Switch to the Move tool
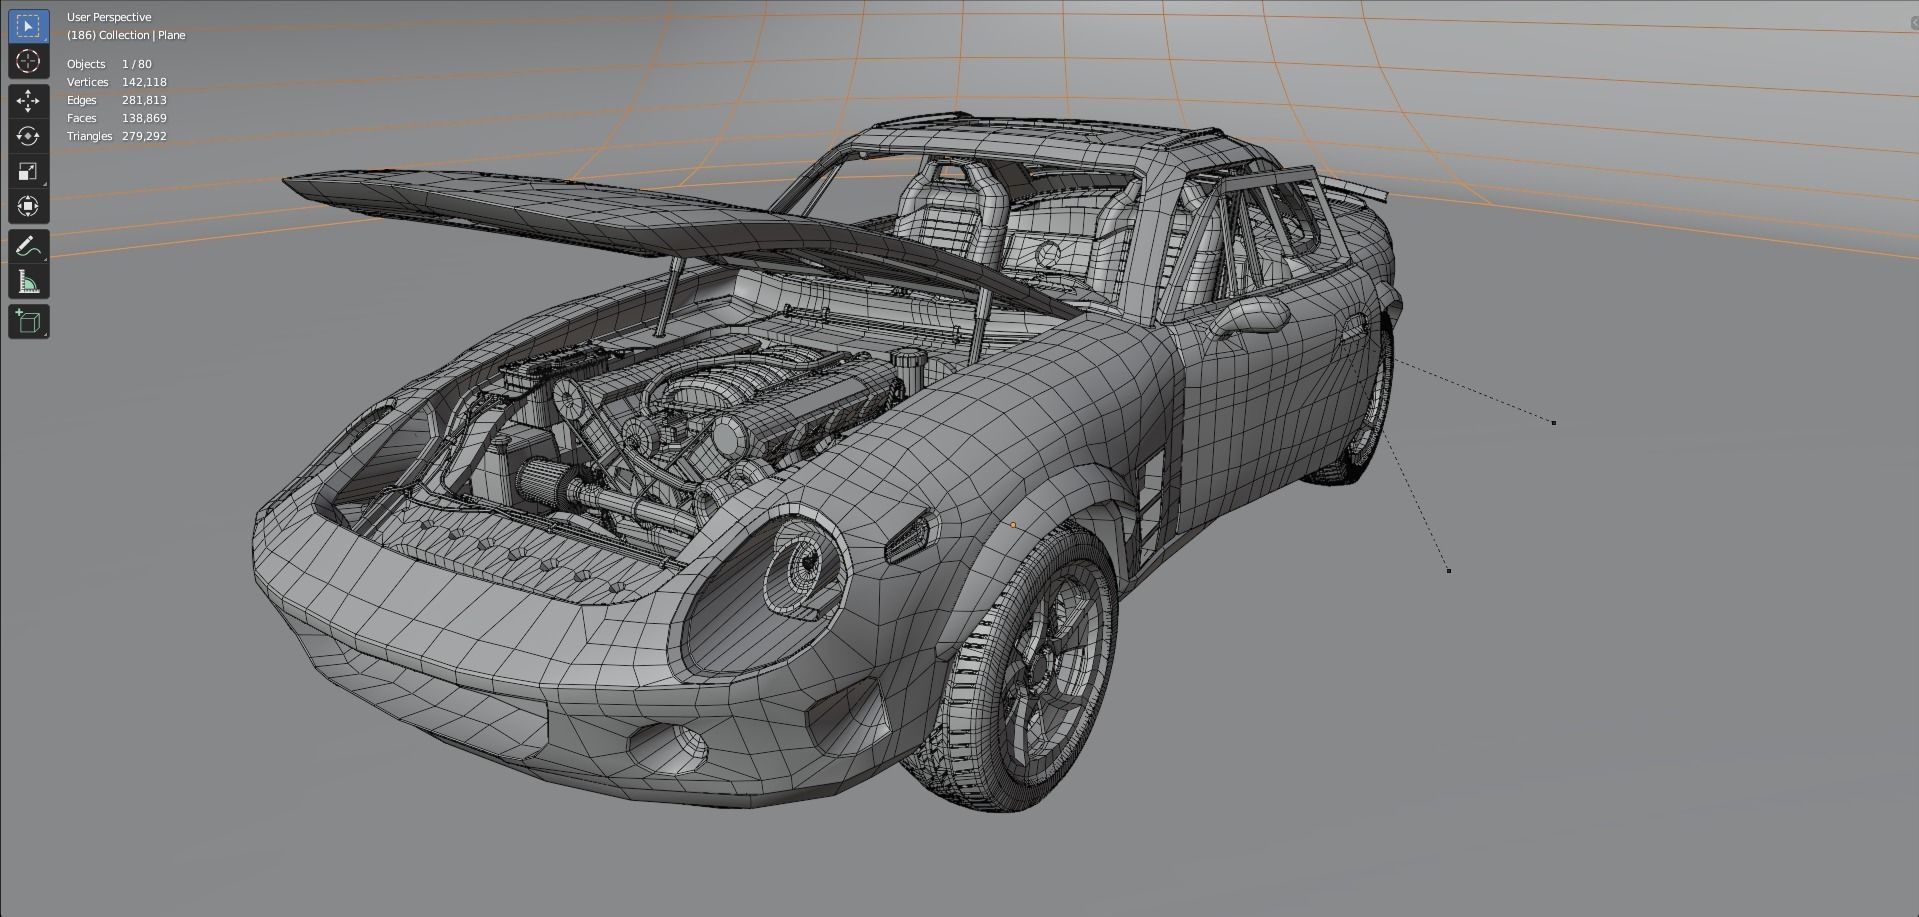Viewport: 1919px width, 917px height. point(28,100)
